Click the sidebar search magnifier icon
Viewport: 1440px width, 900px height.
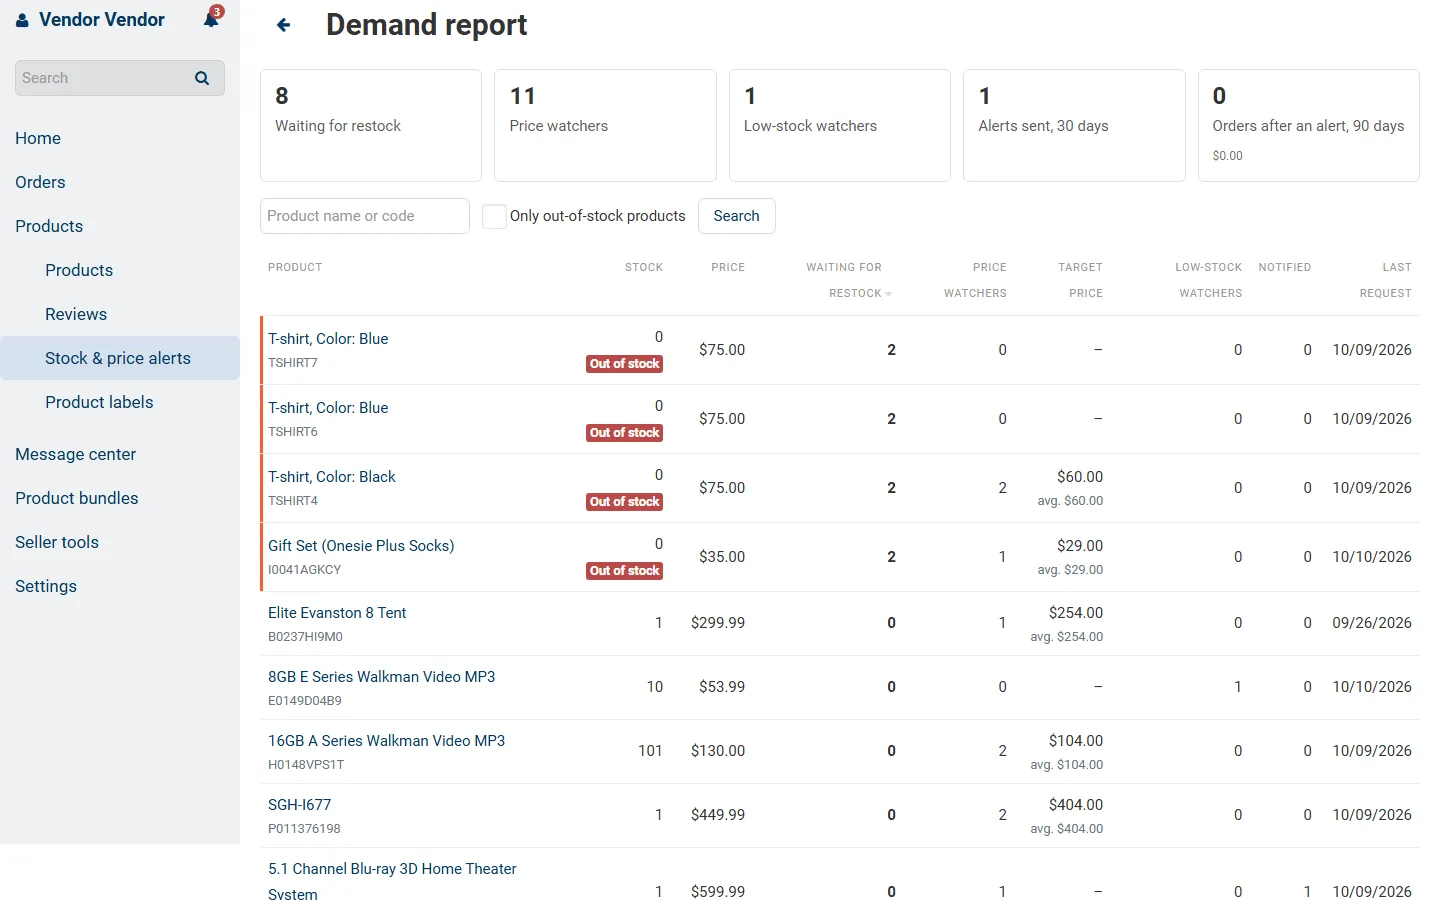(202, 78)
